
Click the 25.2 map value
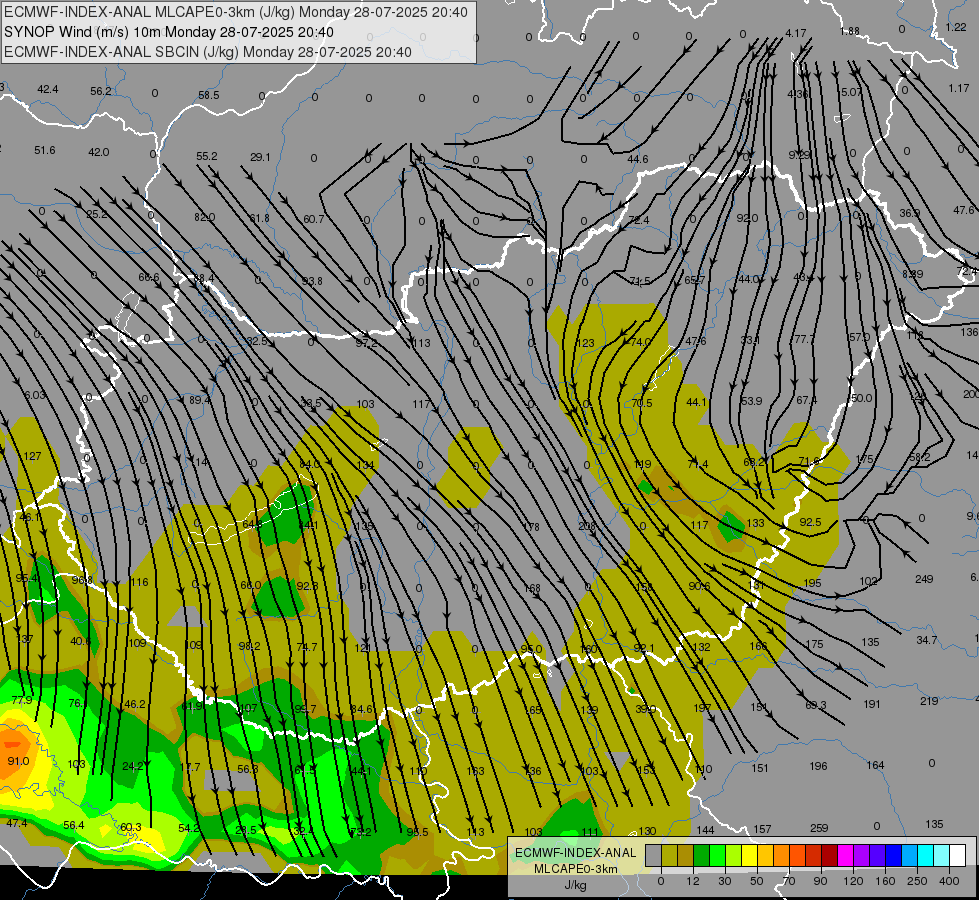point(96,214)
